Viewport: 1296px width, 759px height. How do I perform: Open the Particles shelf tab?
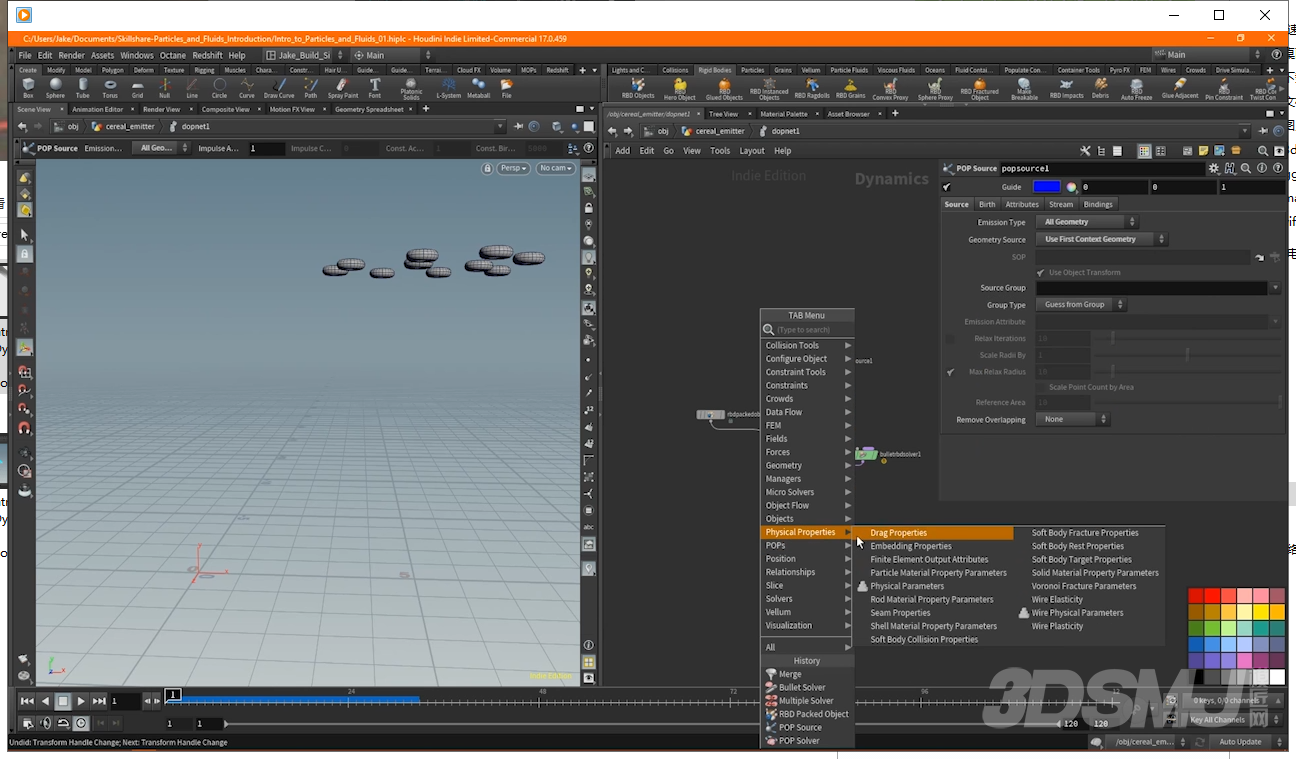click(x=753, y=70)
